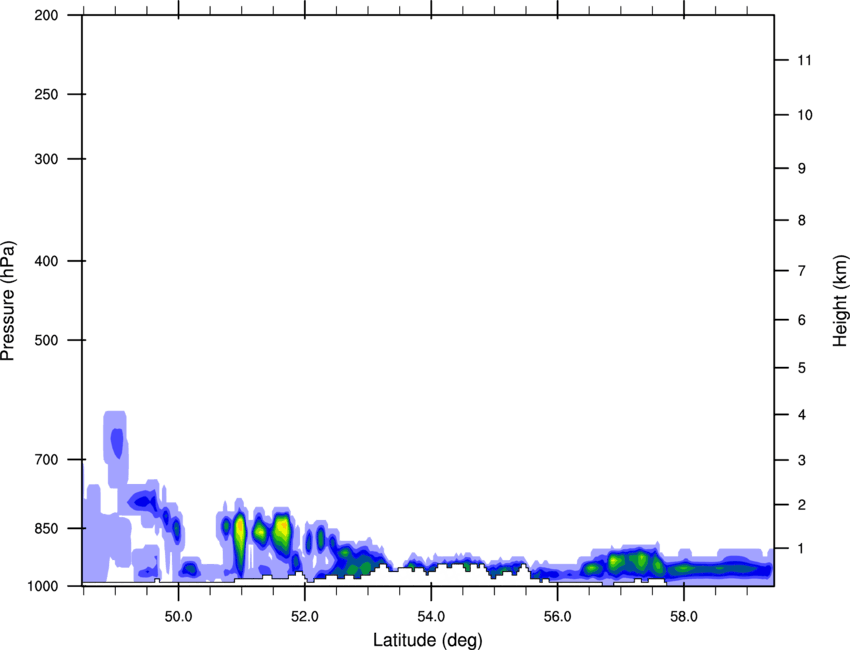Pick the 3 km height label

[x=801, y=460]
